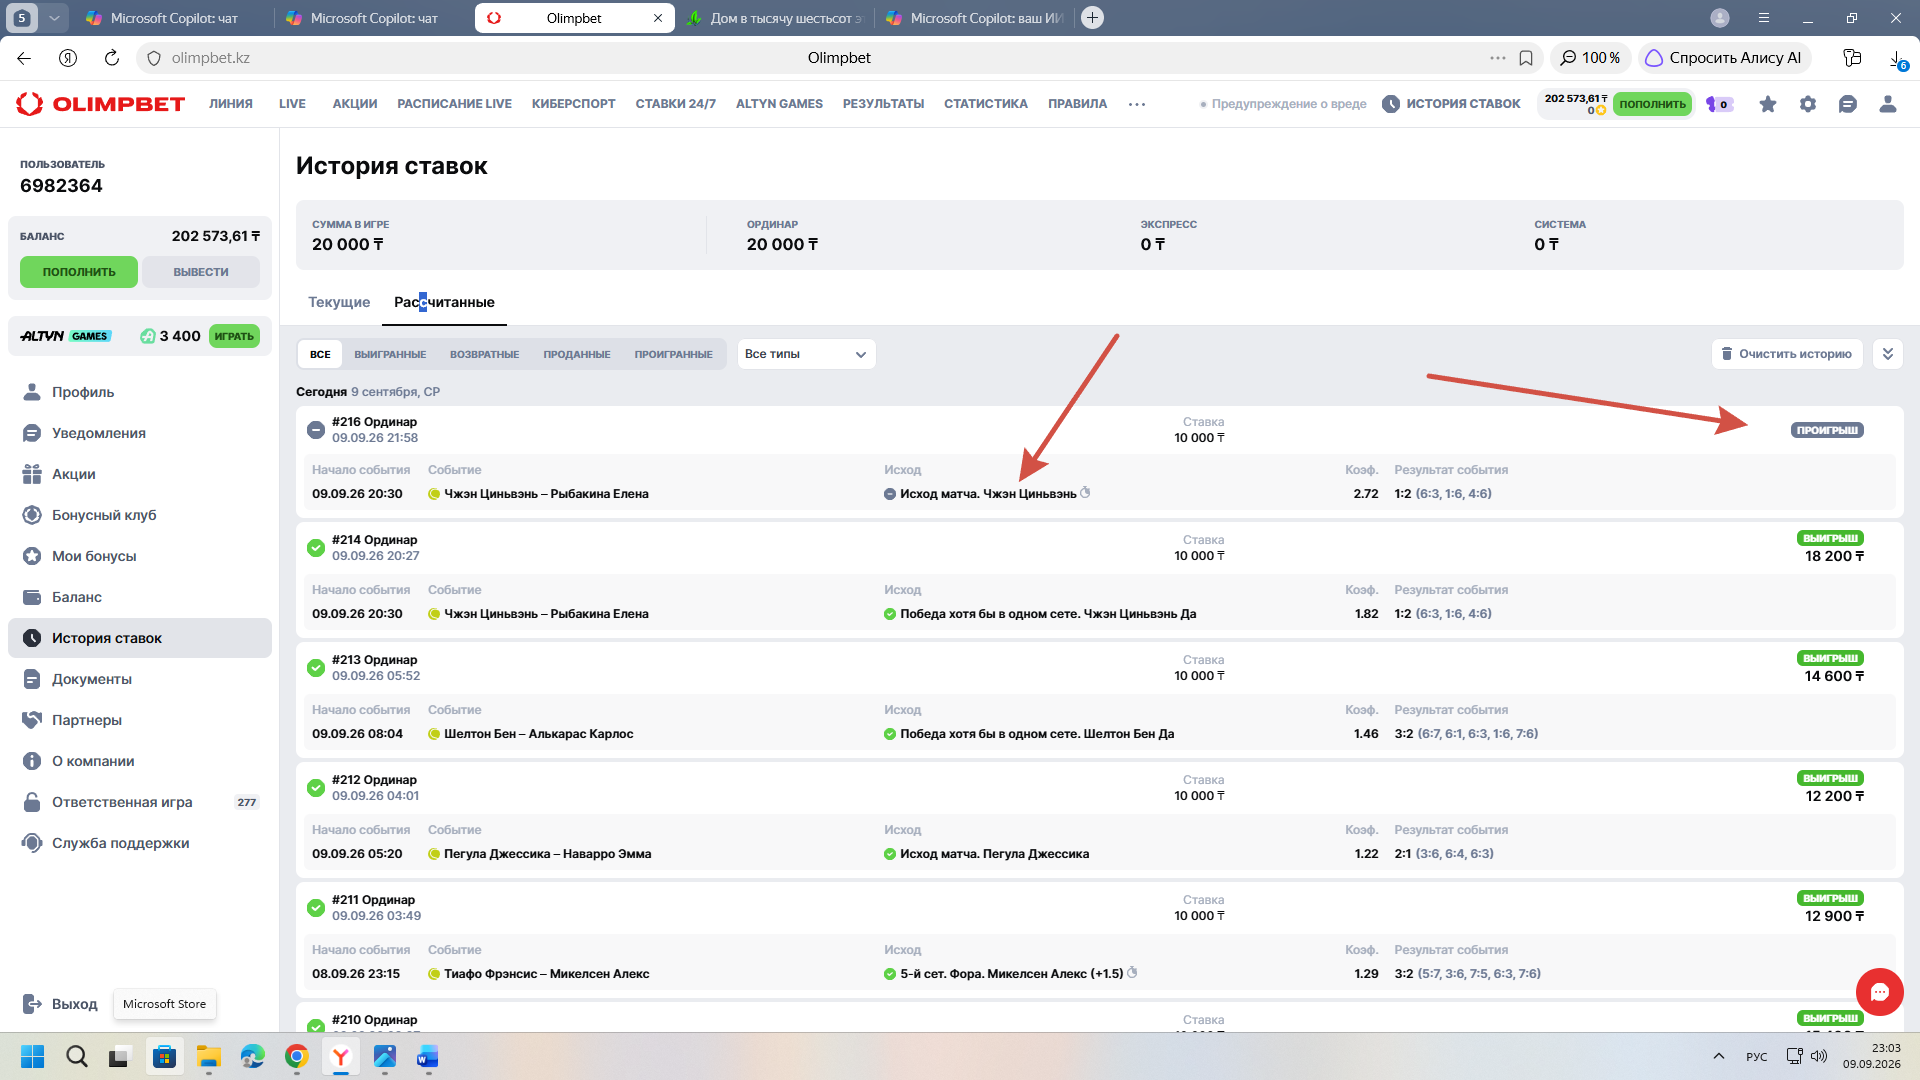
Task: Click the Партнеры handshake icon in sidebar
Action: click(x=32, y=720)
